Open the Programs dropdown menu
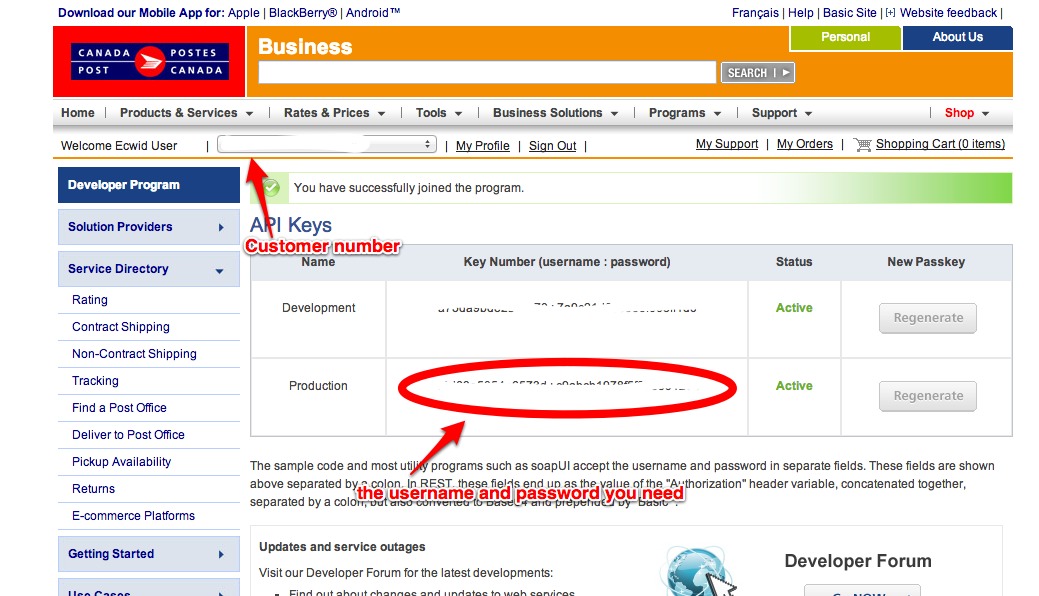Viewport: 1039px width, 596px height. 684,113
